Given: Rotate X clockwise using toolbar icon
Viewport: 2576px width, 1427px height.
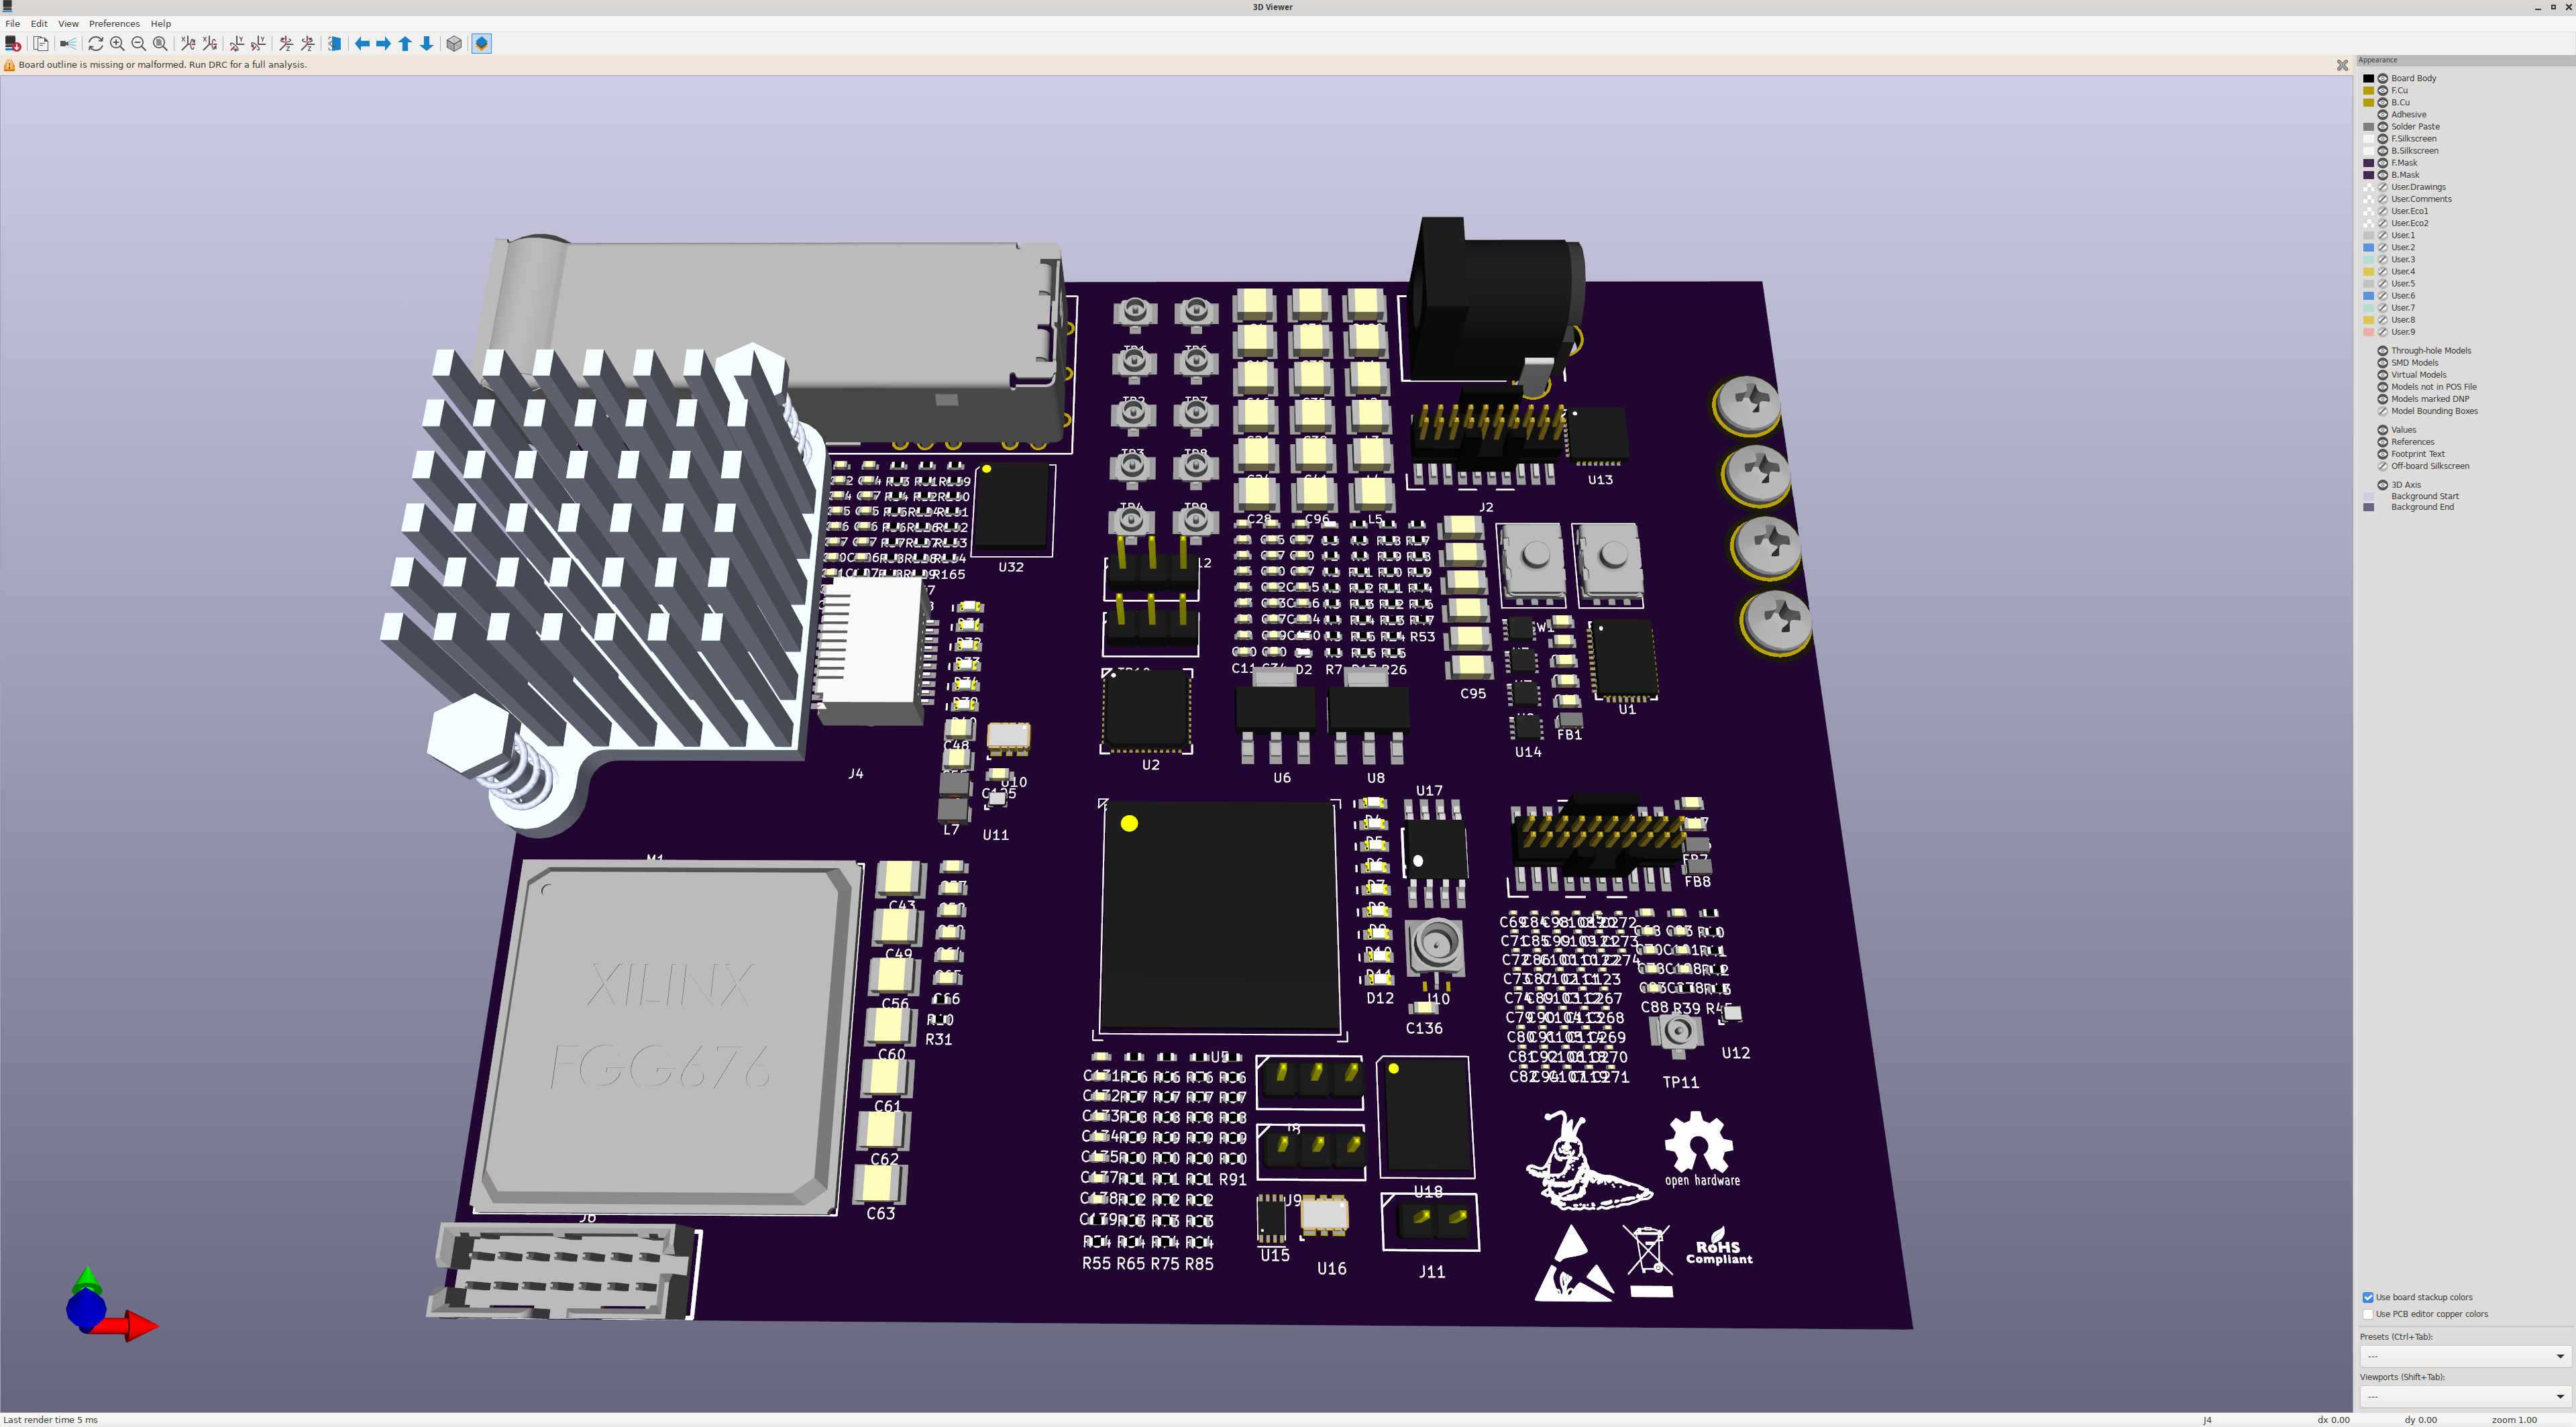Looking at the screenshot, I should 187,44.
